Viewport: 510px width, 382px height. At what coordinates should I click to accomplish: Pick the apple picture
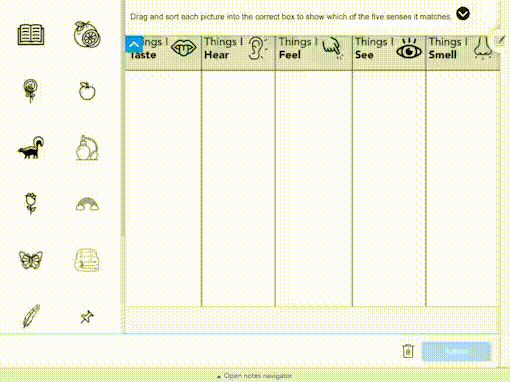click(87, 91)
